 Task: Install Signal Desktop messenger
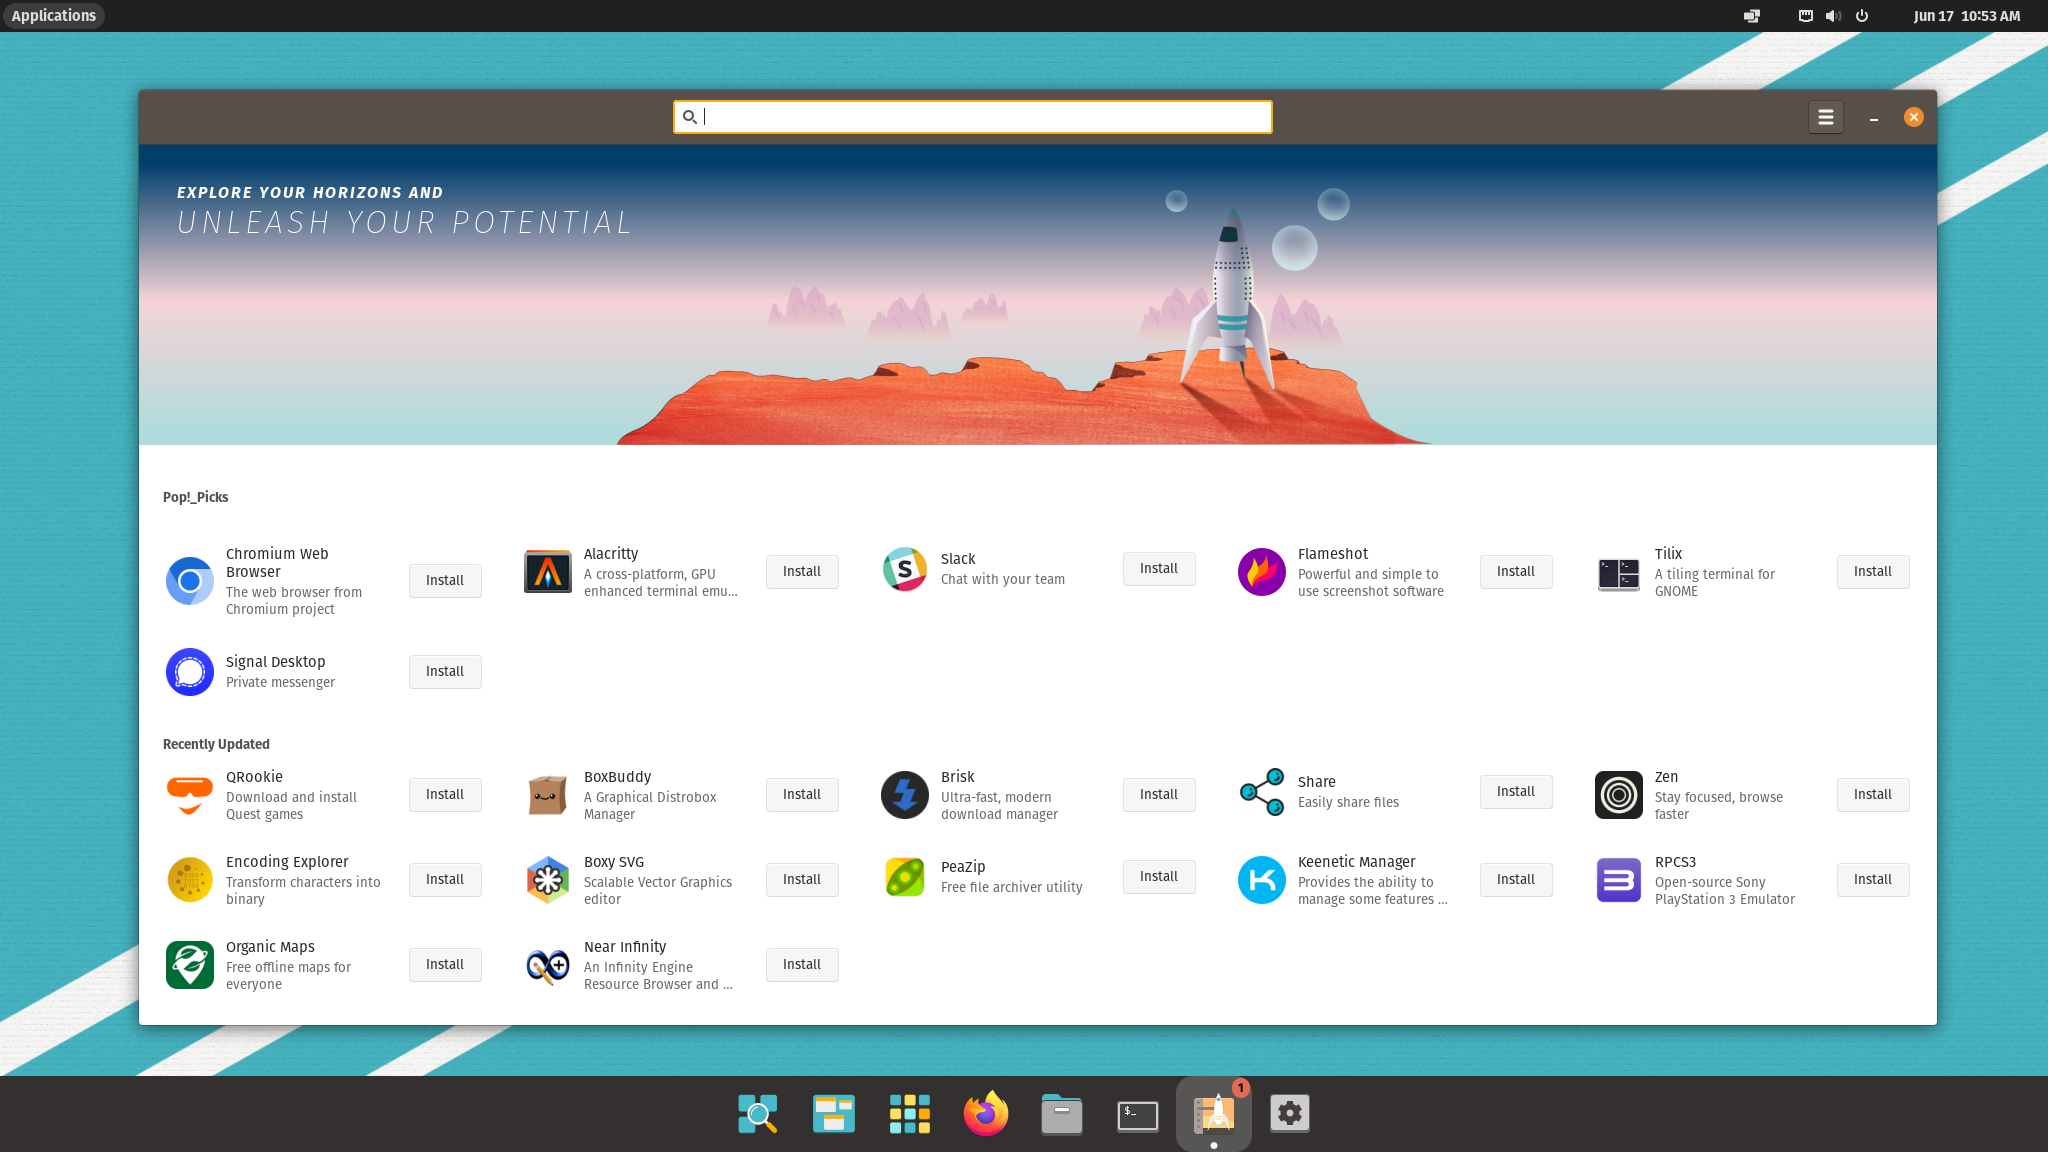(445, 672)
